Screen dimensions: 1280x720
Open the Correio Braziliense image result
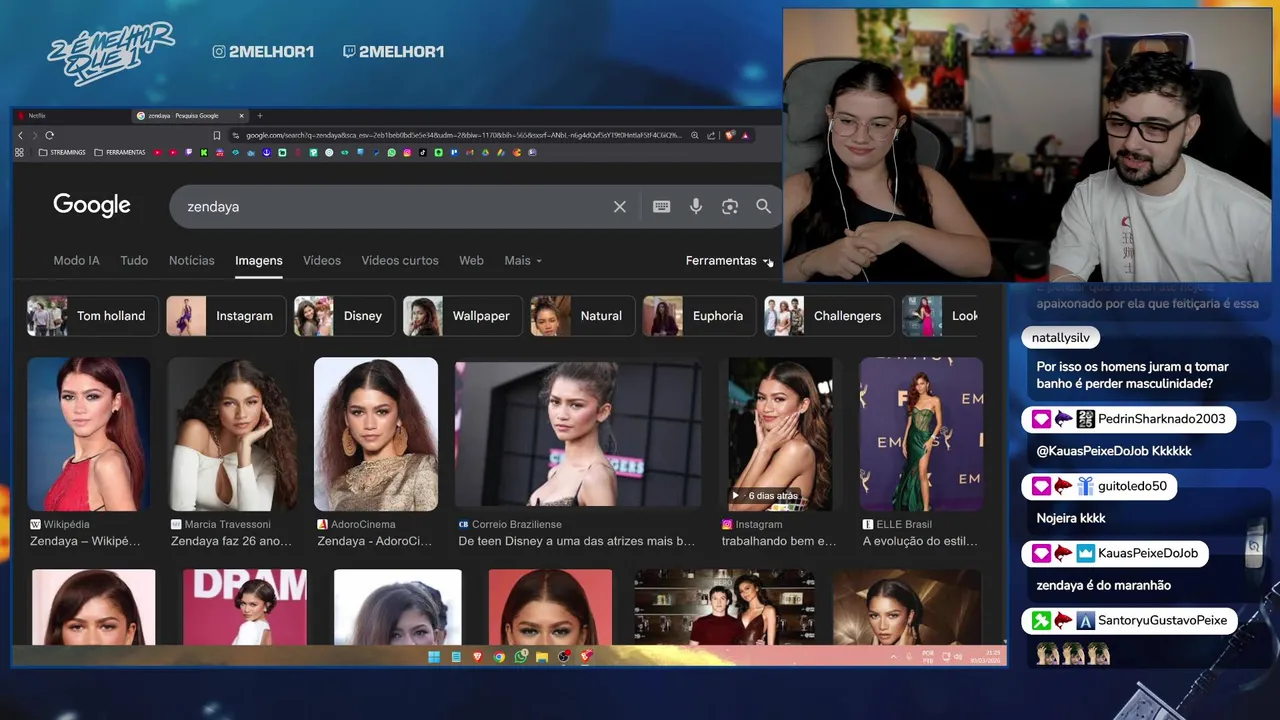click(578, 434)
